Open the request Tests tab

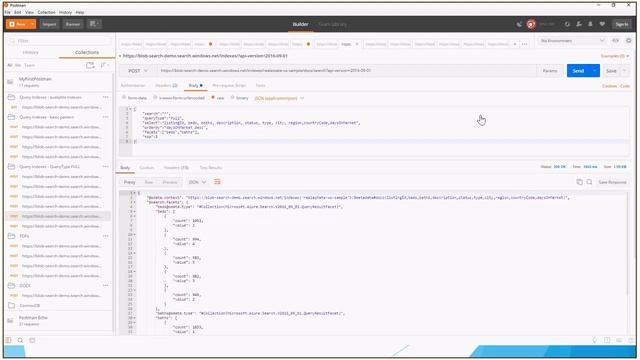point(260,85)
